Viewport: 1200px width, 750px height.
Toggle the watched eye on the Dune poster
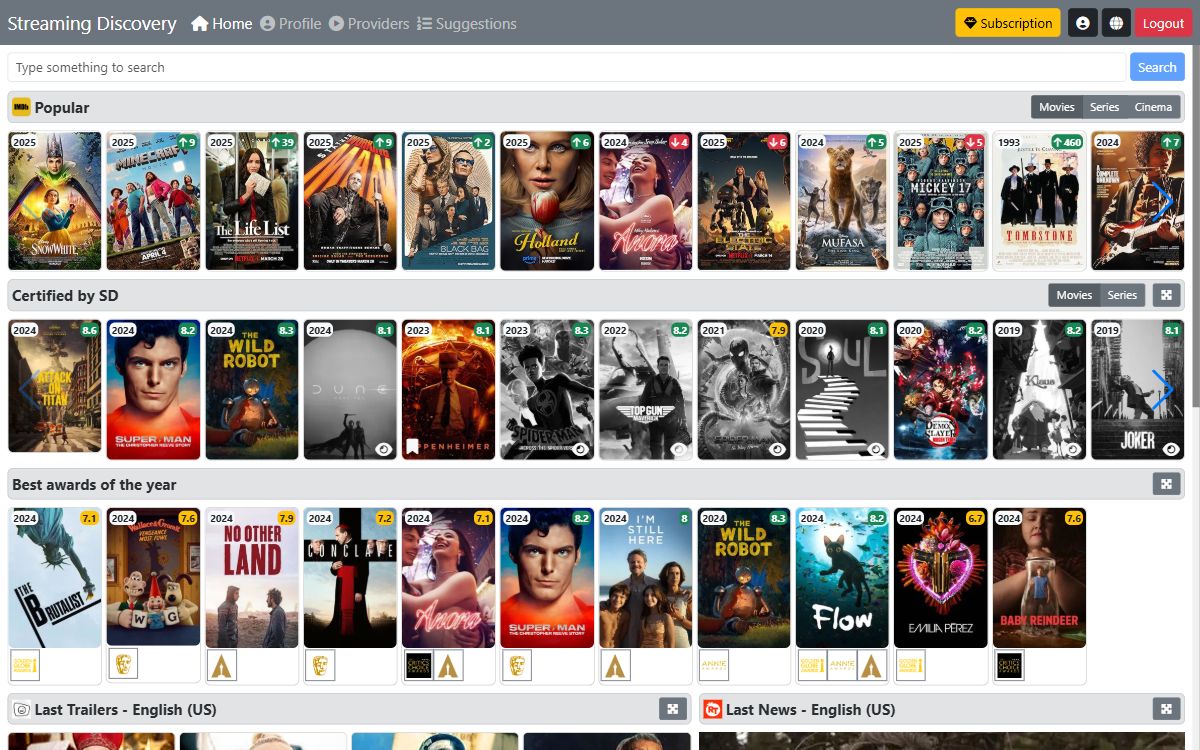coord(382,448)
